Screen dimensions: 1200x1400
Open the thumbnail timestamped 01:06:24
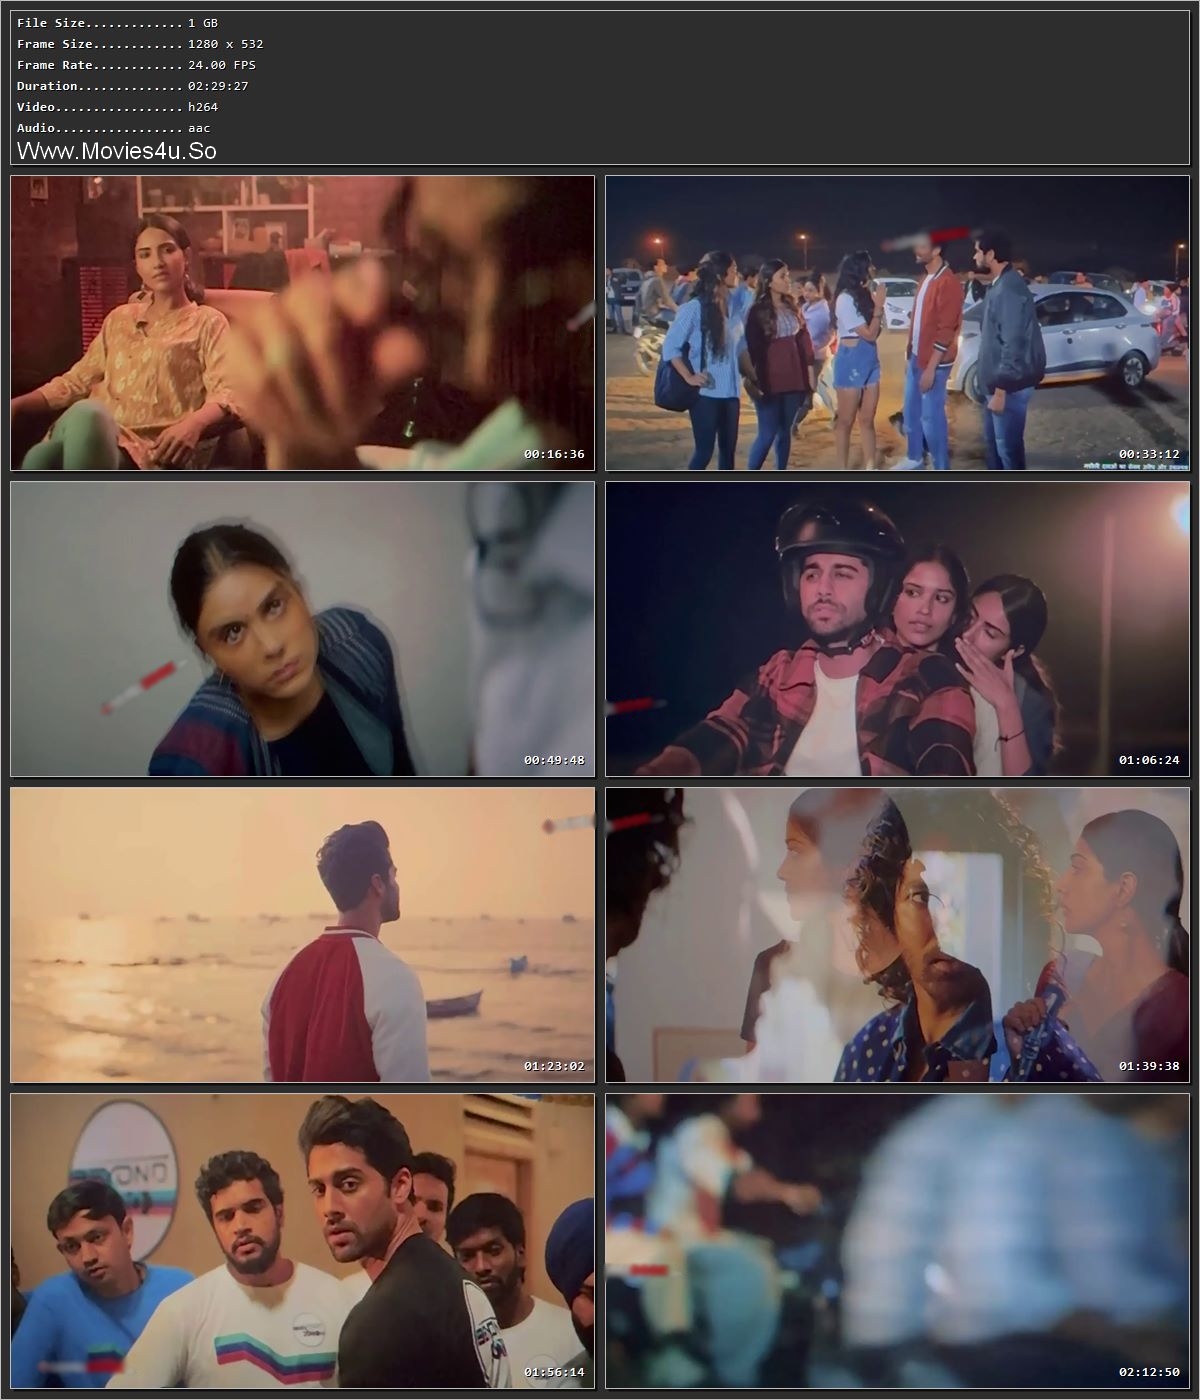click(897, 629)
